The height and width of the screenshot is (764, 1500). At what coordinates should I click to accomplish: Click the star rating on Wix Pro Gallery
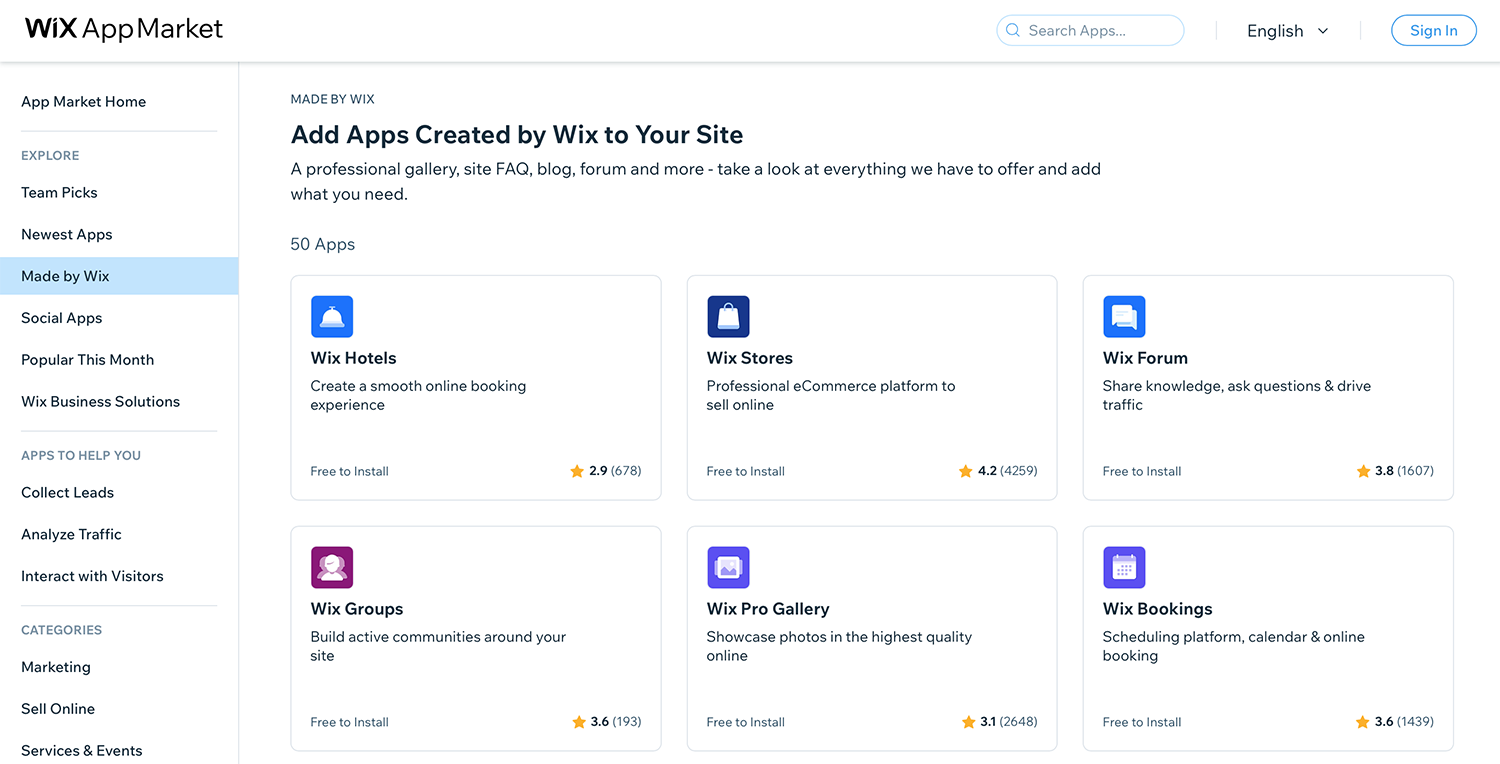point(999,722)
